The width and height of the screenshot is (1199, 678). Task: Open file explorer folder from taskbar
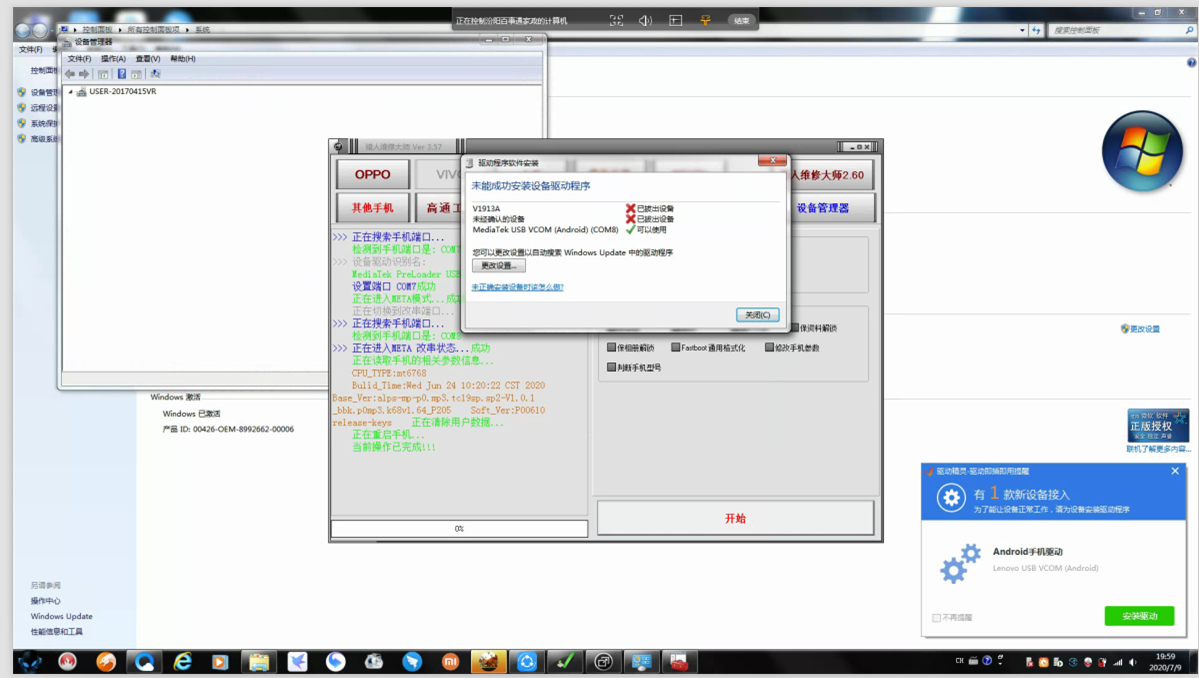(258, 661)
